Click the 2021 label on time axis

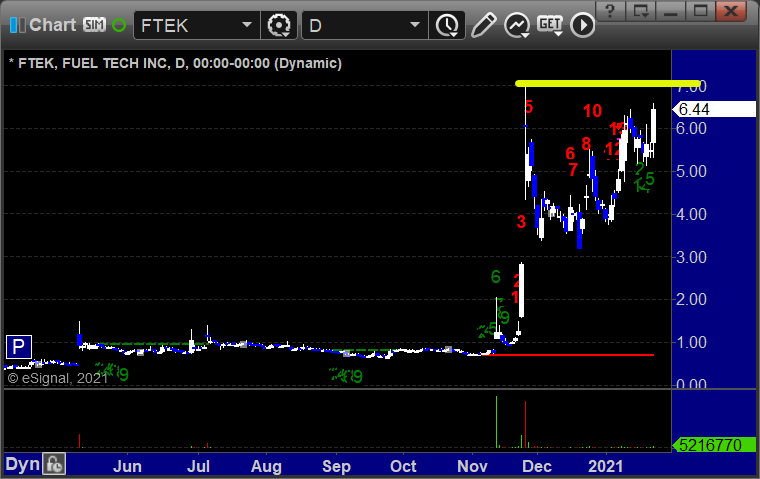605,466
